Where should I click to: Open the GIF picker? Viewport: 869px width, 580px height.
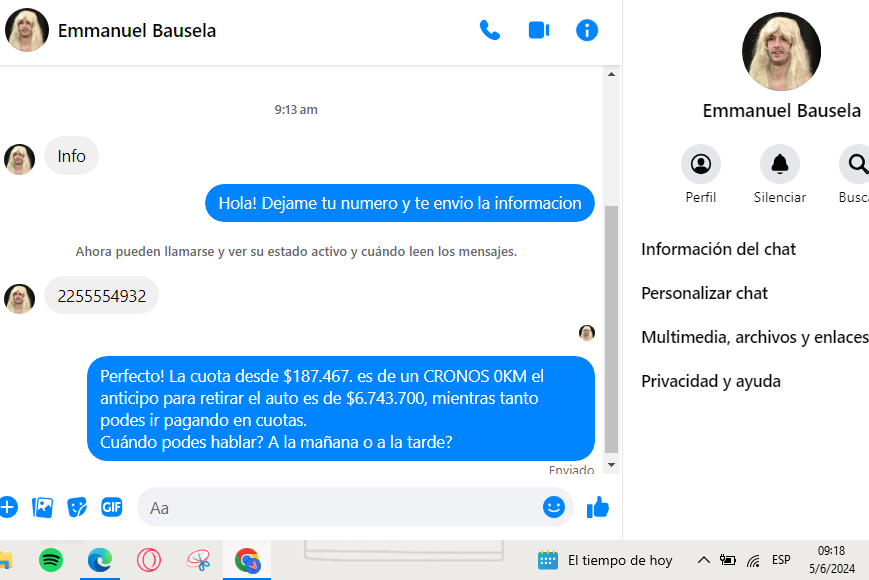[x=111, y=507]
